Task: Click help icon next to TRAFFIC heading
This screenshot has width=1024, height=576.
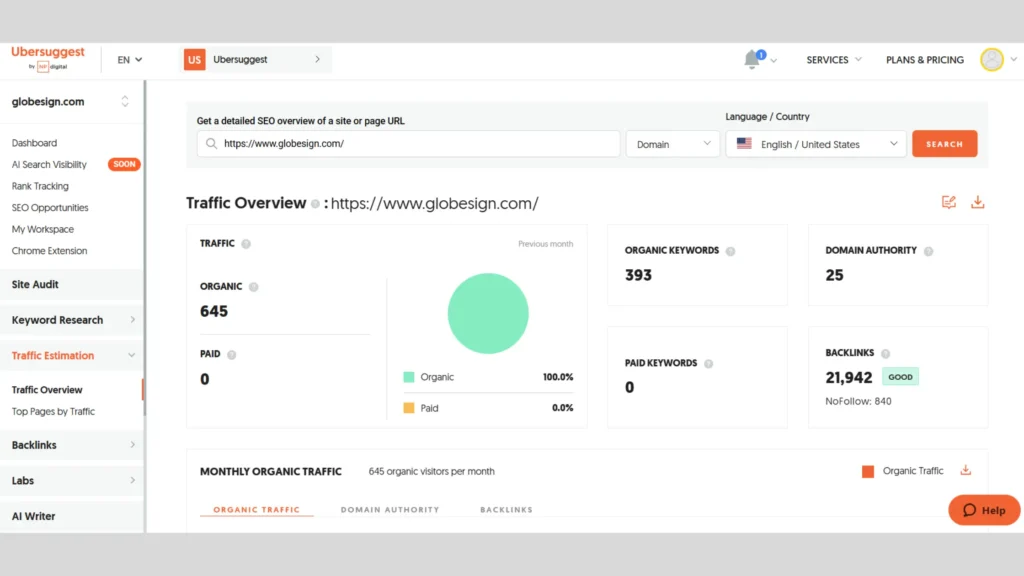Action: click(x=246, y=244)
